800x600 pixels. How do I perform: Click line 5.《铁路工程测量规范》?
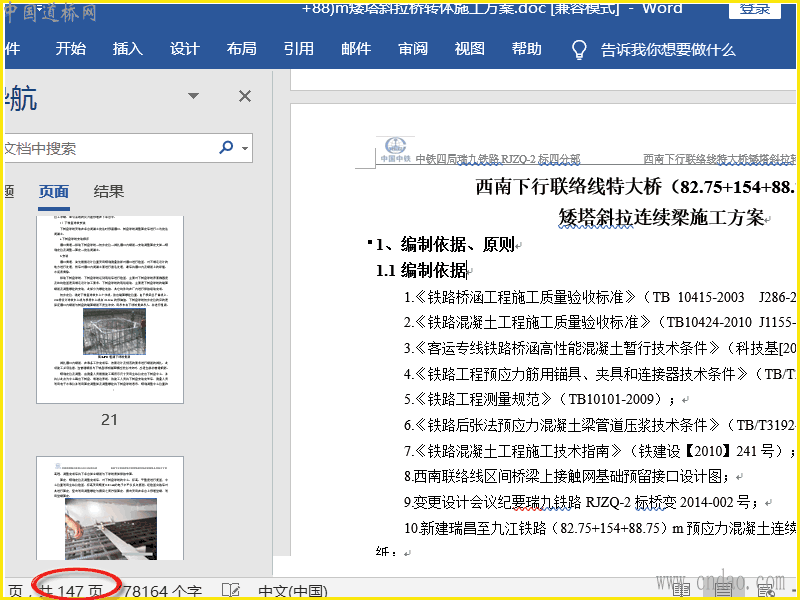click(539, 399)
